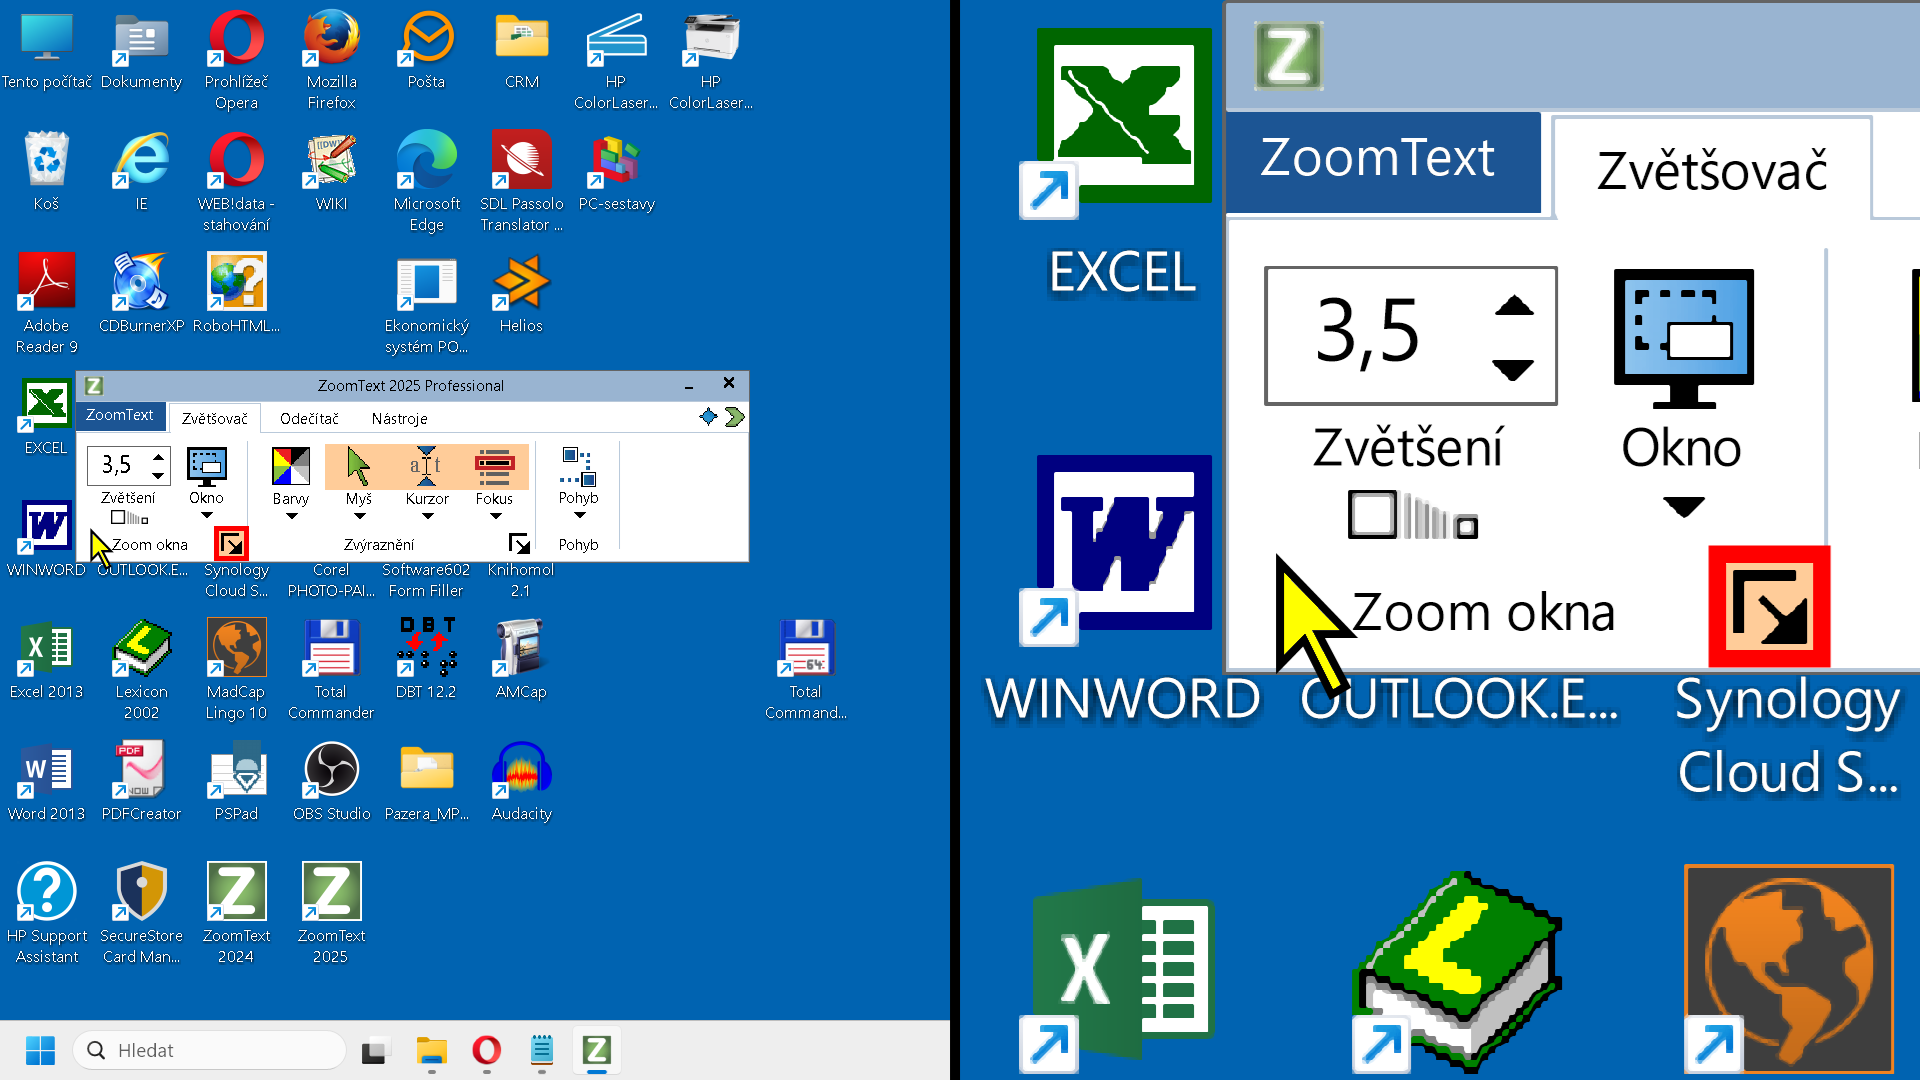Open Zoom okna dialog launcher, unmagnified toolbar
1920x1080 pixels.
[232, 544]
